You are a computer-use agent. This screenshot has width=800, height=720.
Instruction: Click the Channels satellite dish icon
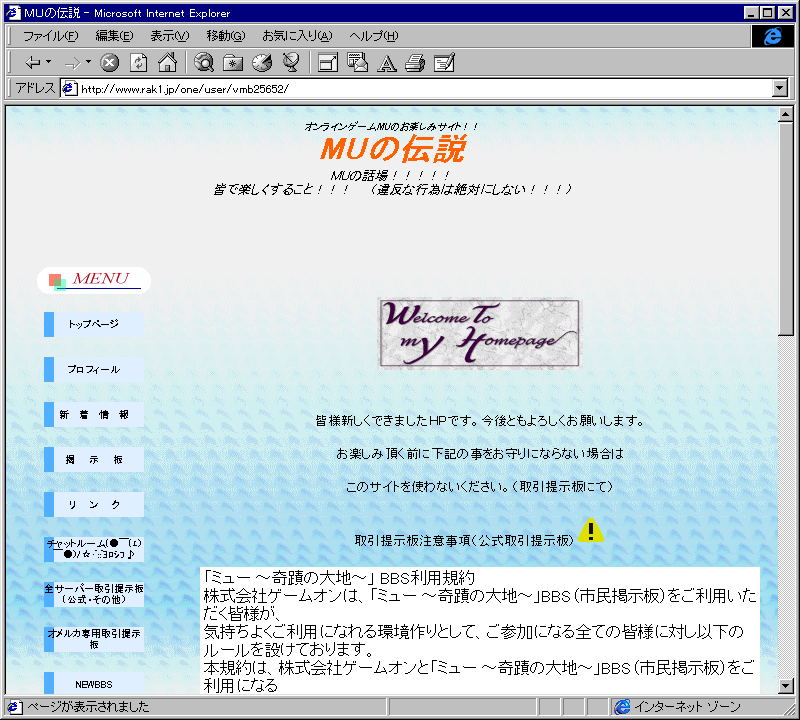tap(291, 63)
